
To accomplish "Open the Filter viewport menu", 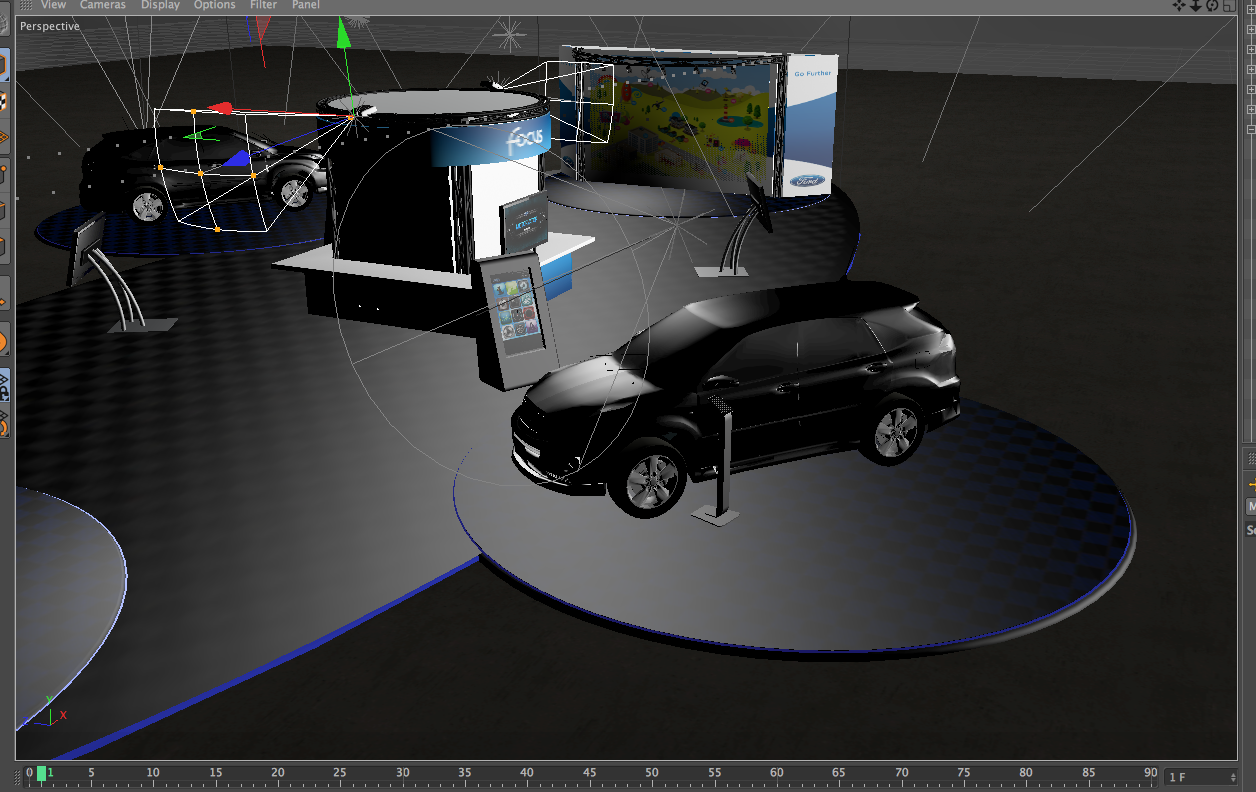I will (x=263, y=5).
